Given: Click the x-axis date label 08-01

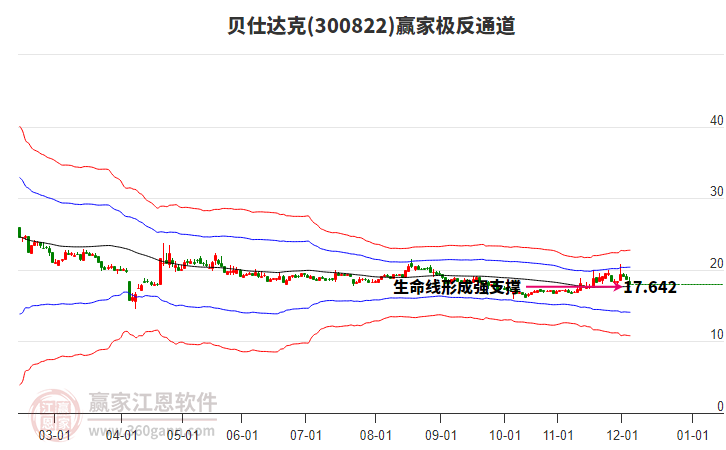Looking at the screenshot, I should (x=376, y=436).
